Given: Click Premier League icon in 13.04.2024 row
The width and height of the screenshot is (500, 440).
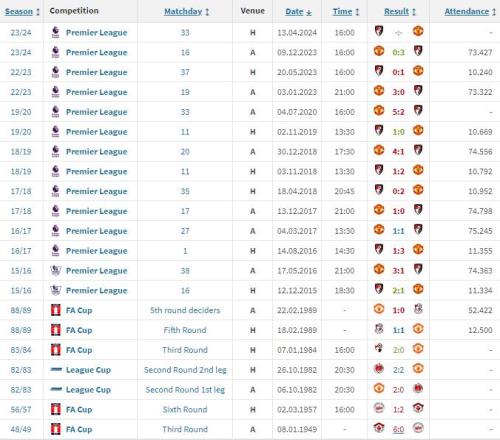Looking at the screenshot, I should [55, 32].
